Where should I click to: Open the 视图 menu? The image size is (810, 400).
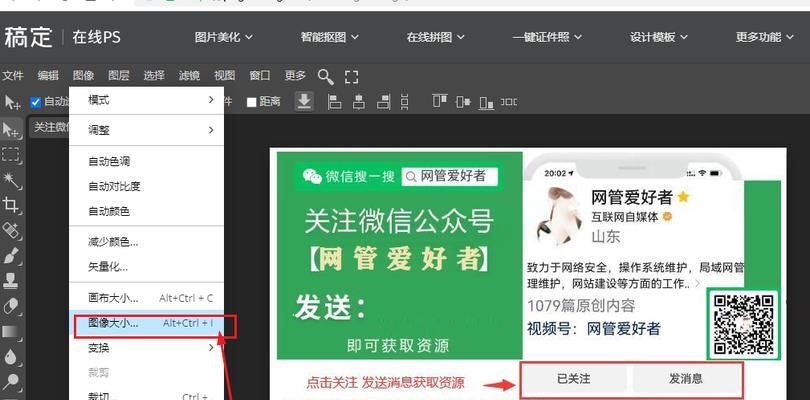coord(224,76)
